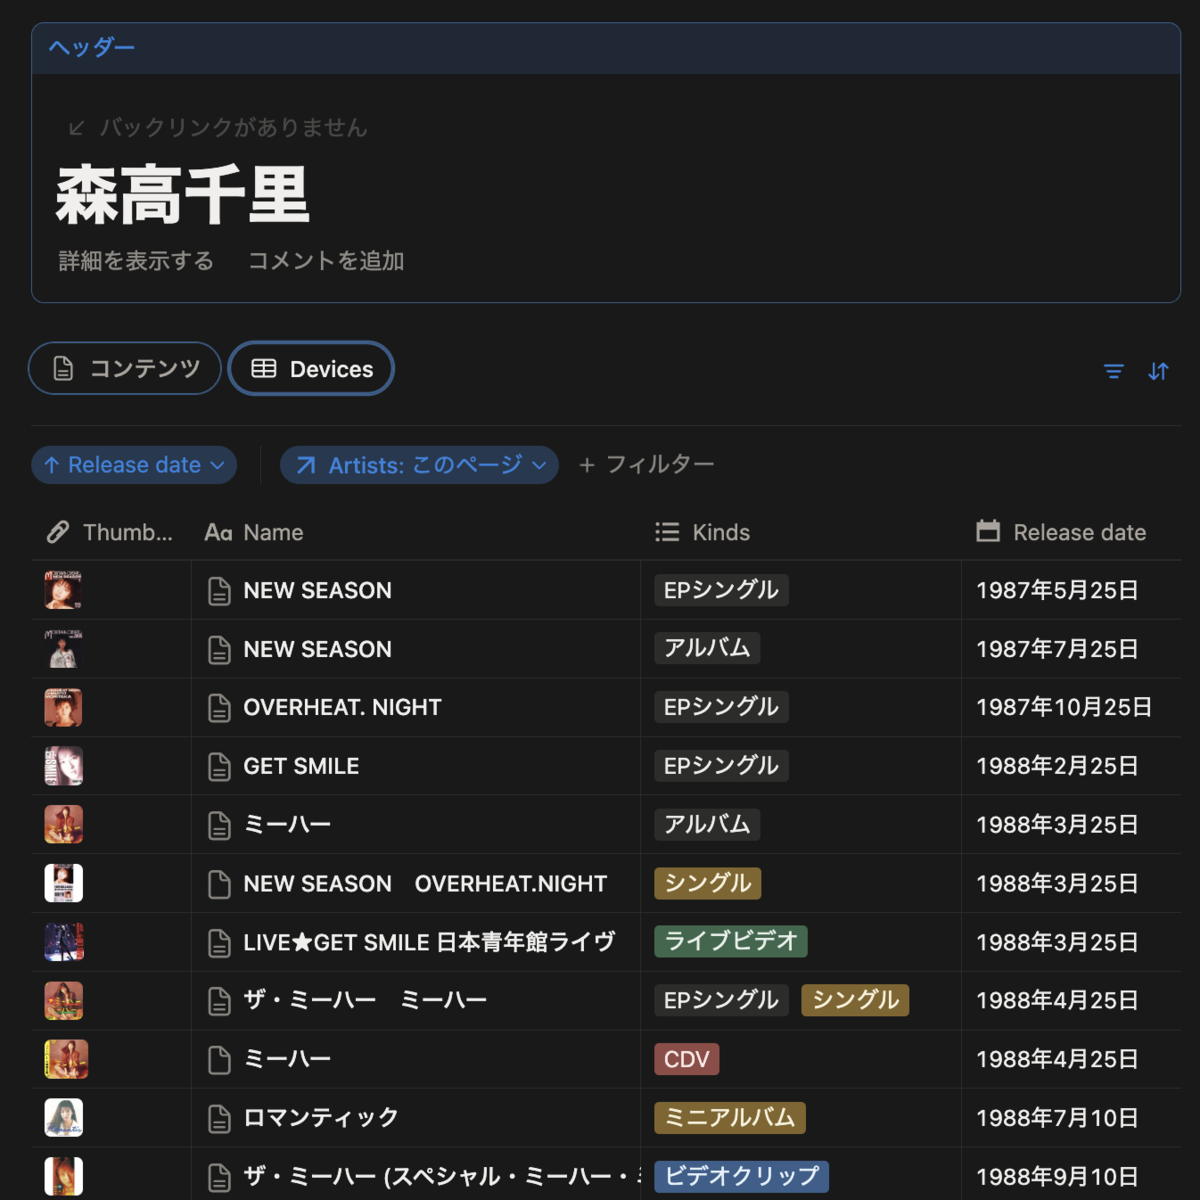Add a filter with + フィルター
The image size is (1200, 1200).
coord(646,465)
